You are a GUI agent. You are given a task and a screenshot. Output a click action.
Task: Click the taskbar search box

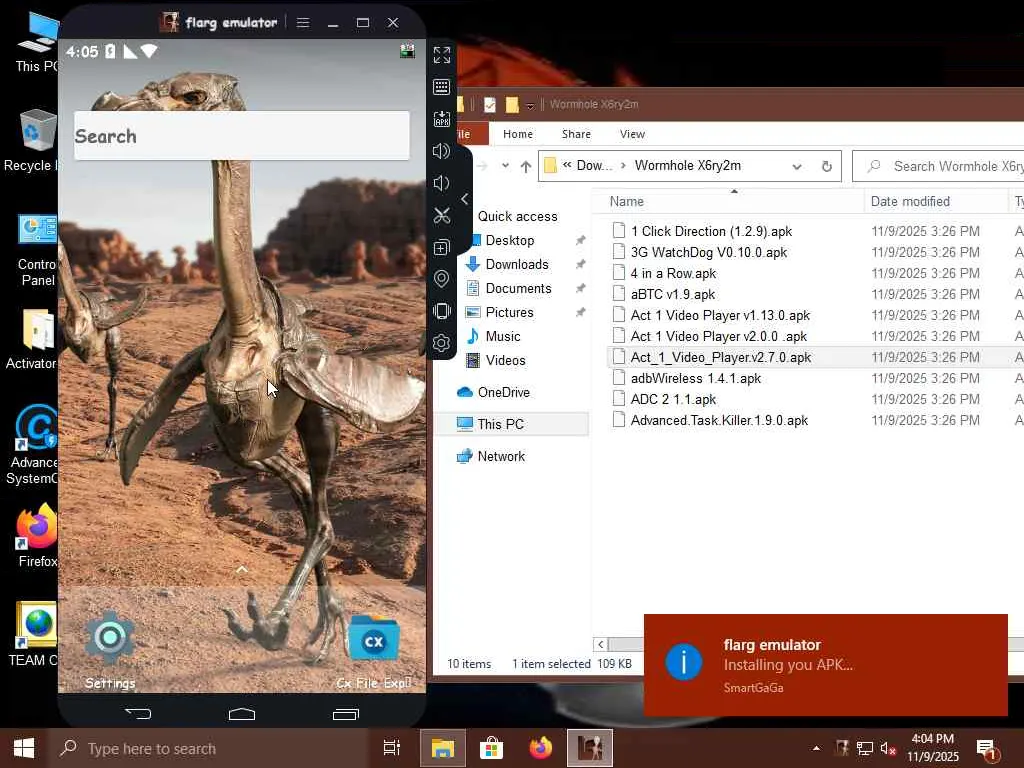click(209, 748)
